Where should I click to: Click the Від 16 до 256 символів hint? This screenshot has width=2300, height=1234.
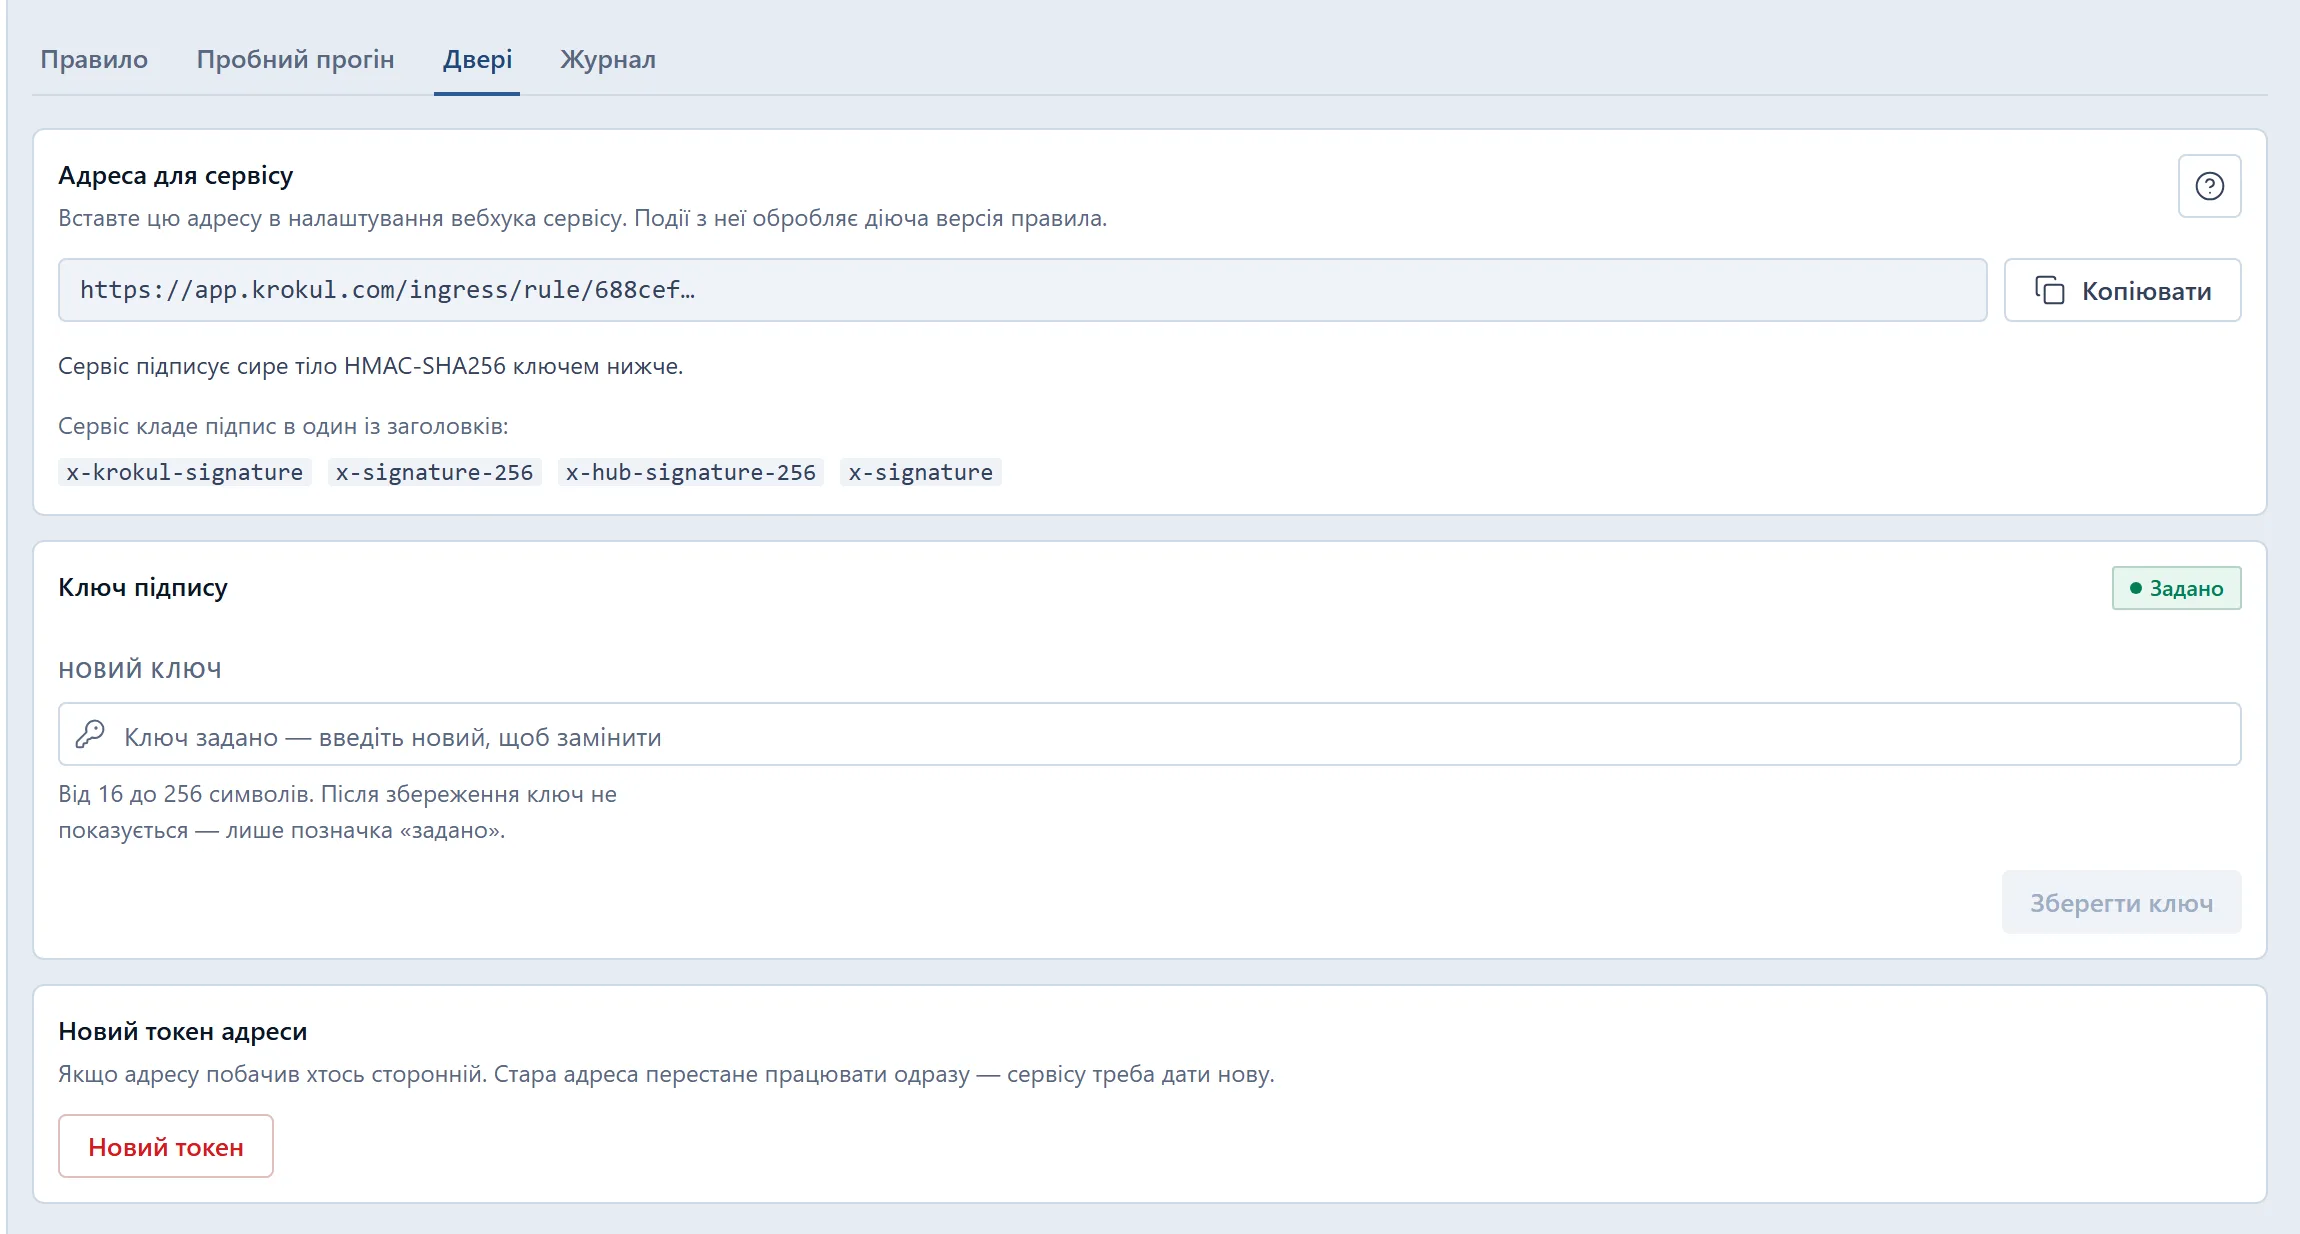coord(338,812)
